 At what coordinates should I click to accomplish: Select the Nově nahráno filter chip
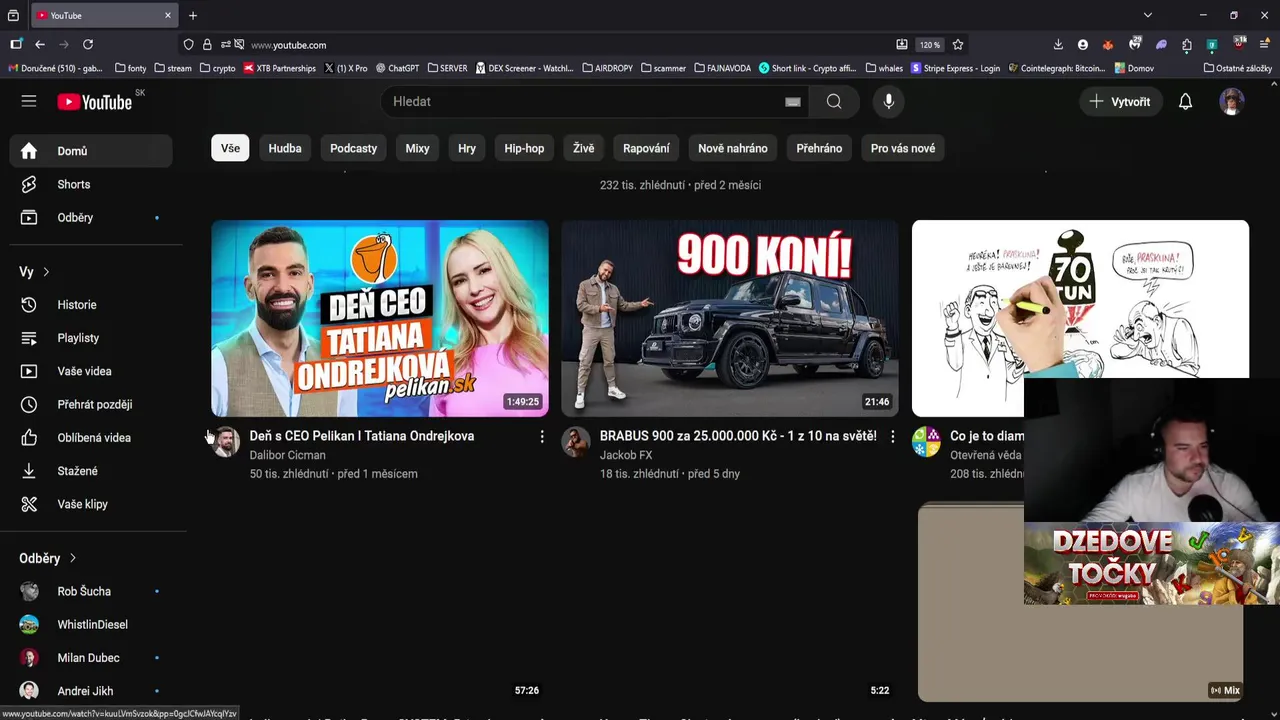pos(733,148)
